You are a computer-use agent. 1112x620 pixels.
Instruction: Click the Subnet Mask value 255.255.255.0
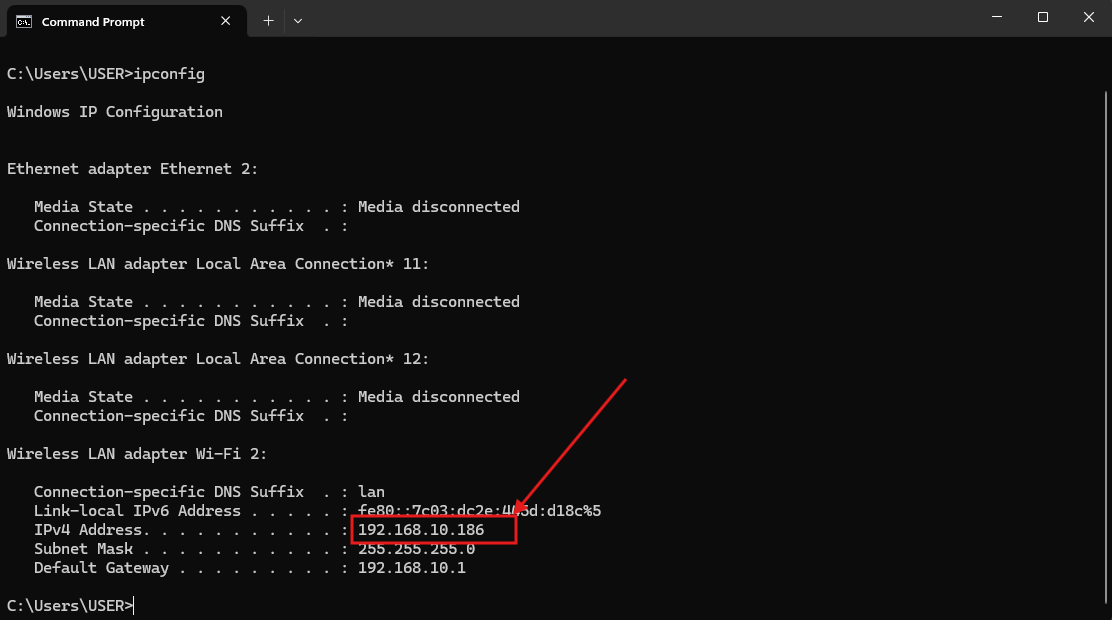pos(416,549)
